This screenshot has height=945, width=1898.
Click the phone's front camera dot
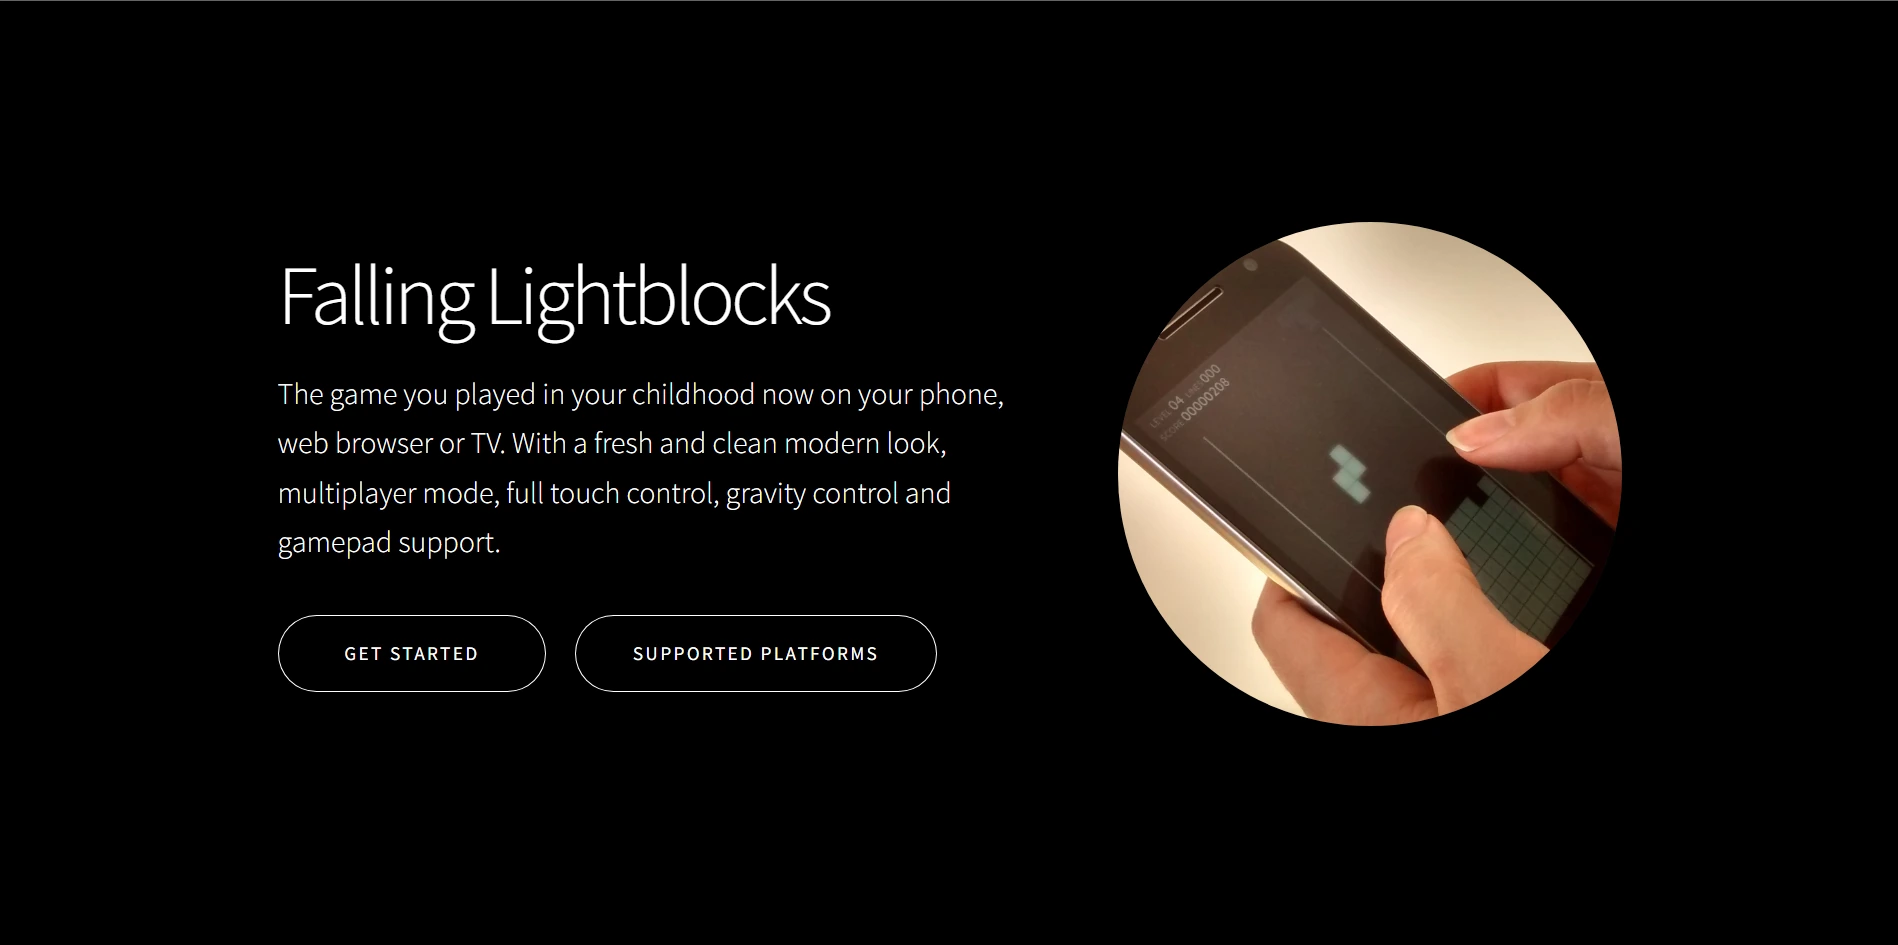point(1249,265)
